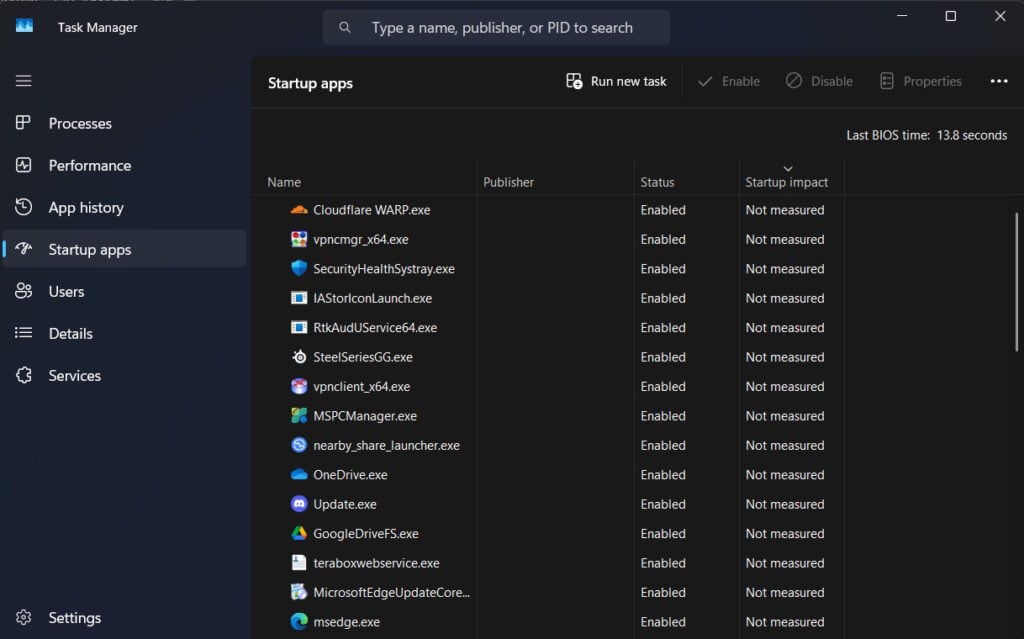Switch to the Processes page

point(80,124)
